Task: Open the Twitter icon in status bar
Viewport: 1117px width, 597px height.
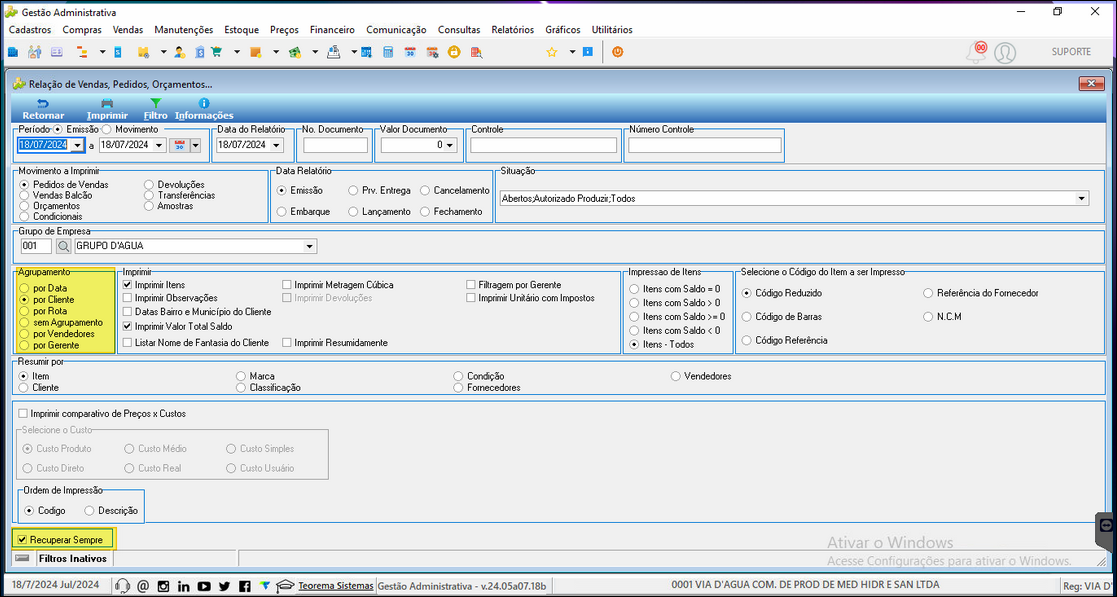Action: click(224, 586)
